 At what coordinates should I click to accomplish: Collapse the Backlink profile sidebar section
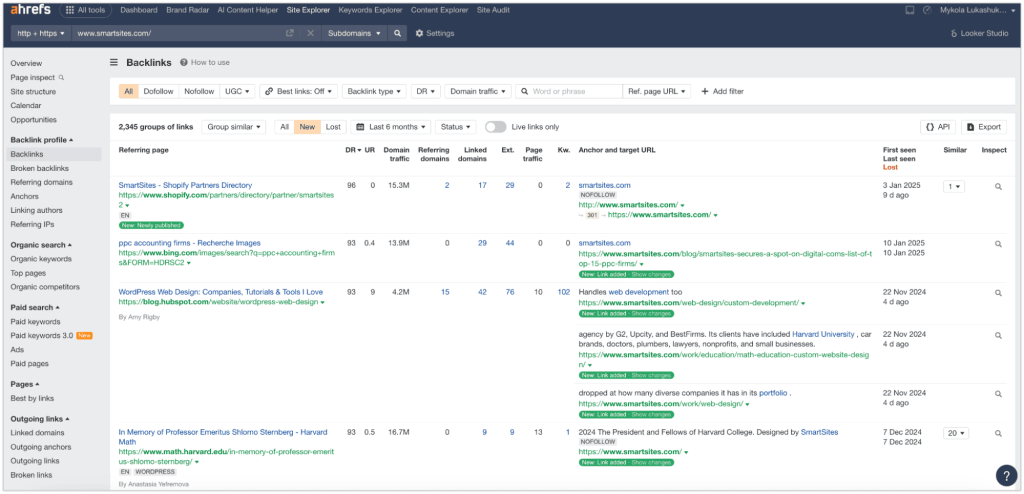tap(42, 140)
